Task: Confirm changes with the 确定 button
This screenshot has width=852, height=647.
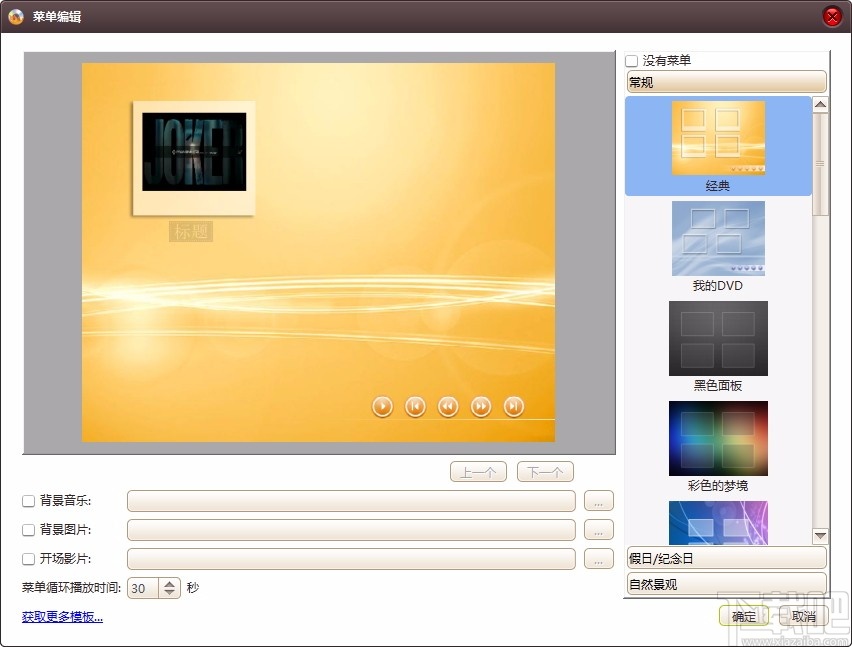Action: [x=744, y=616]
